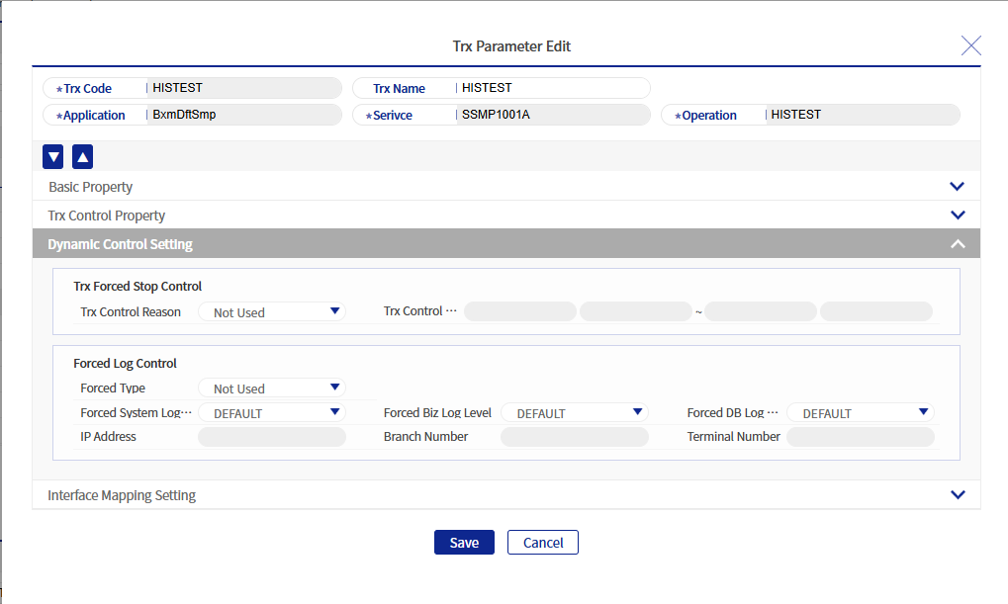The width and height of the screenshot is (1008, 604).
Task: Open the Forced Type dropdown
Action: click(x=272, y=389)
